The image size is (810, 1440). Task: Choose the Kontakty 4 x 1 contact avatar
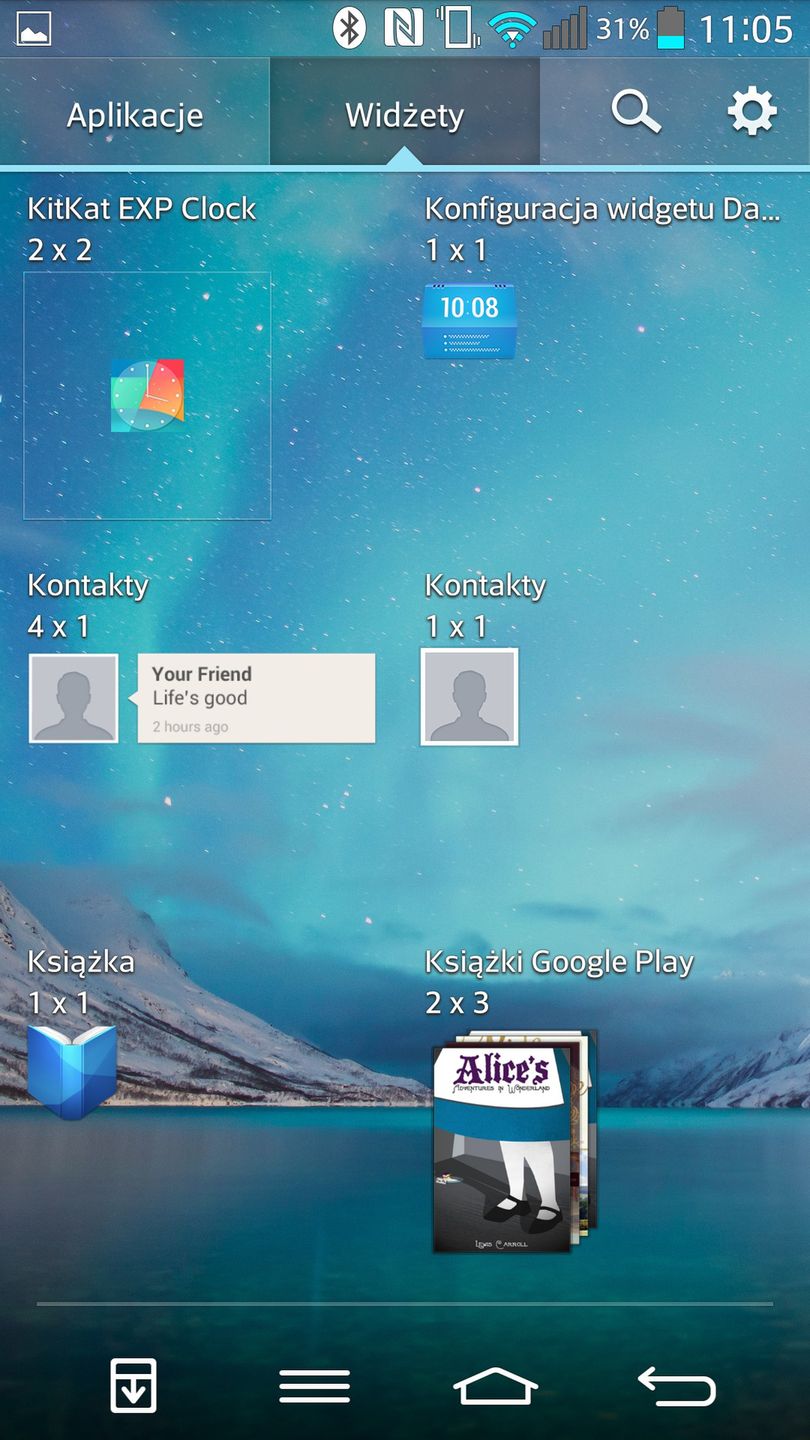(73, 698)
